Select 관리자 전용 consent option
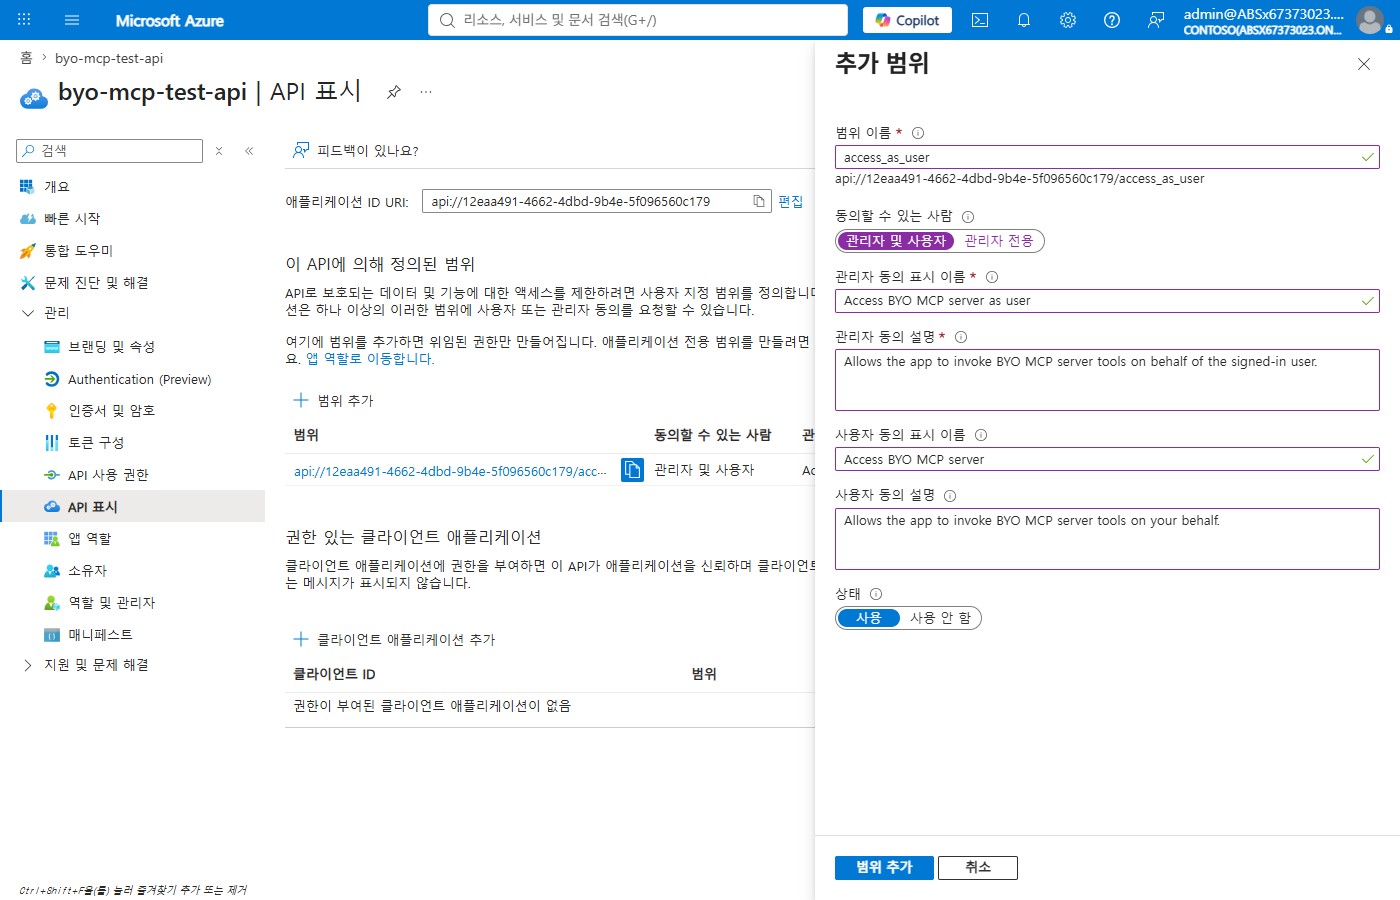 (999, 241)
